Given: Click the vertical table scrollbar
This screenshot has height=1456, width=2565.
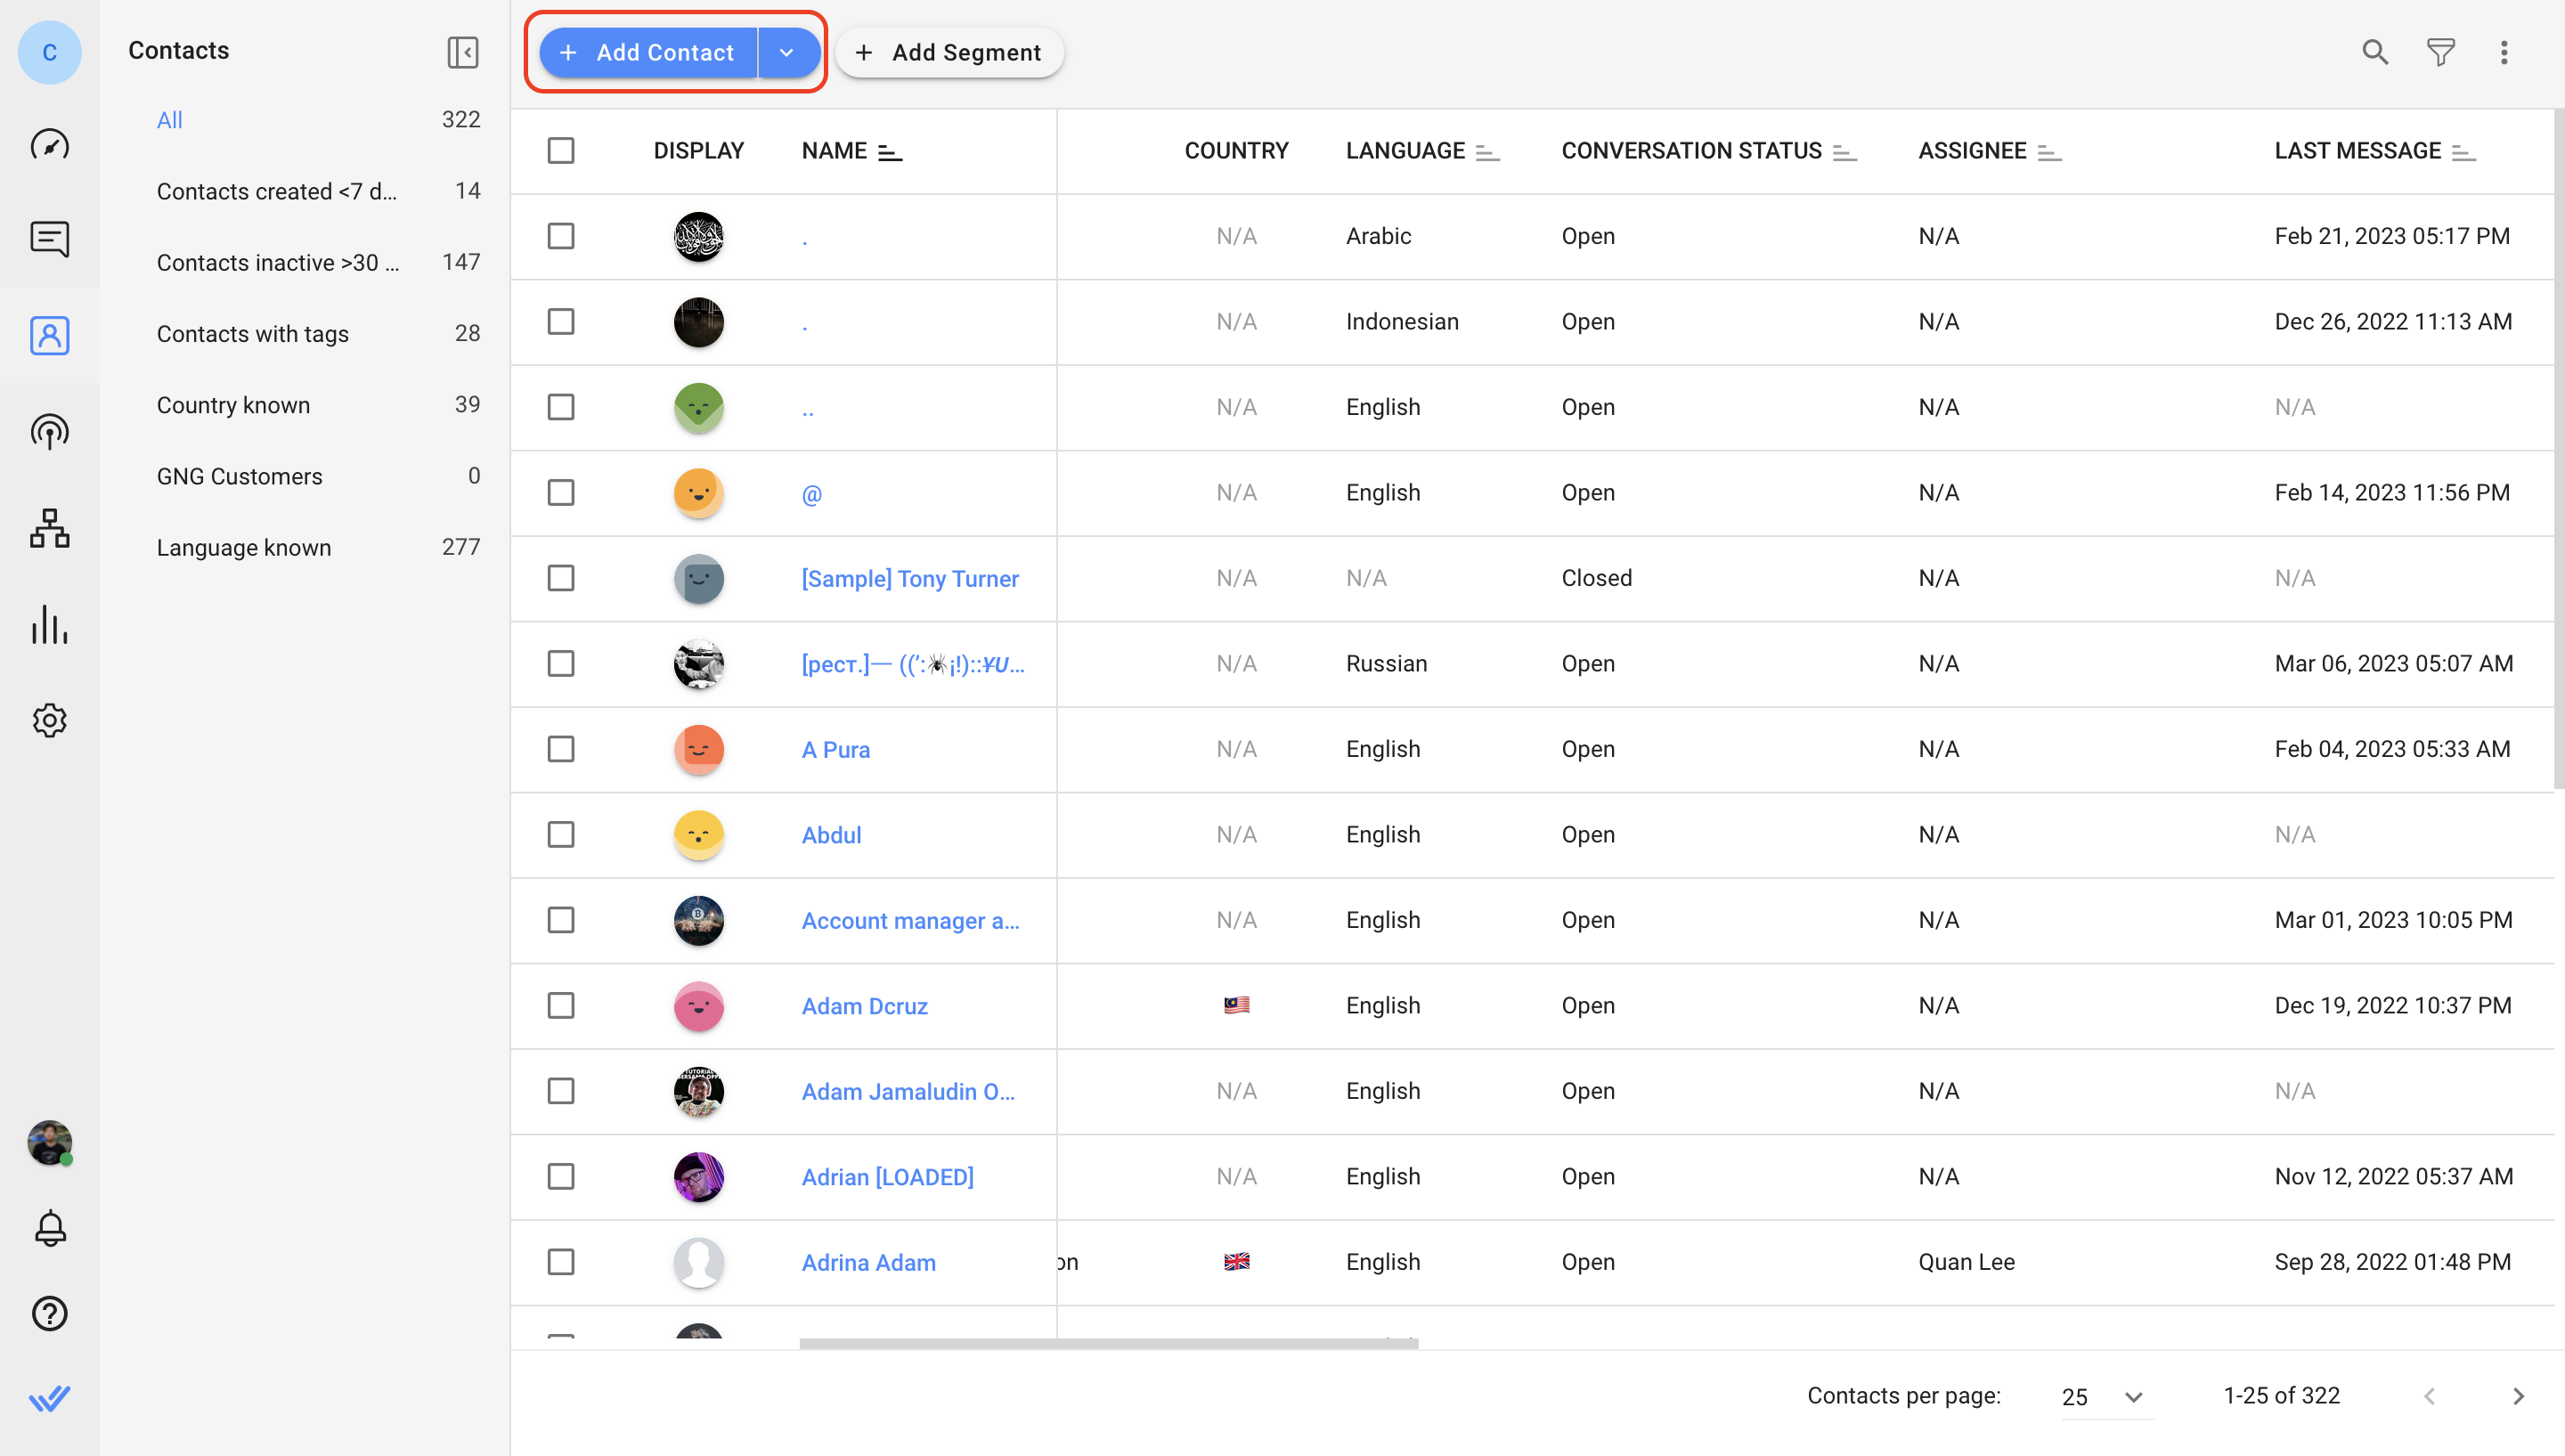Looking at the screenshot, I should coord(2558,449).
